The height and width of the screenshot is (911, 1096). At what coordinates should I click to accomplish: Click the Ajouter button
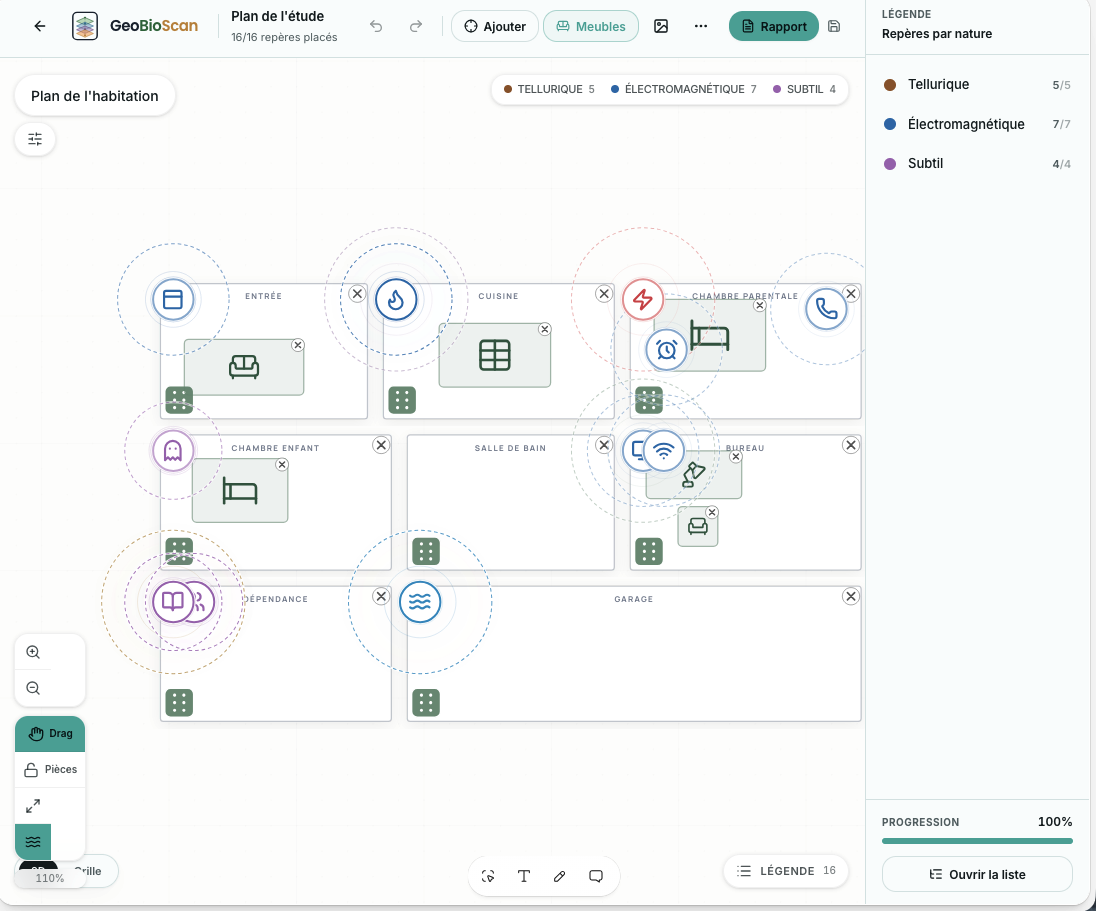pyautogui.click(x=495, y=27)
